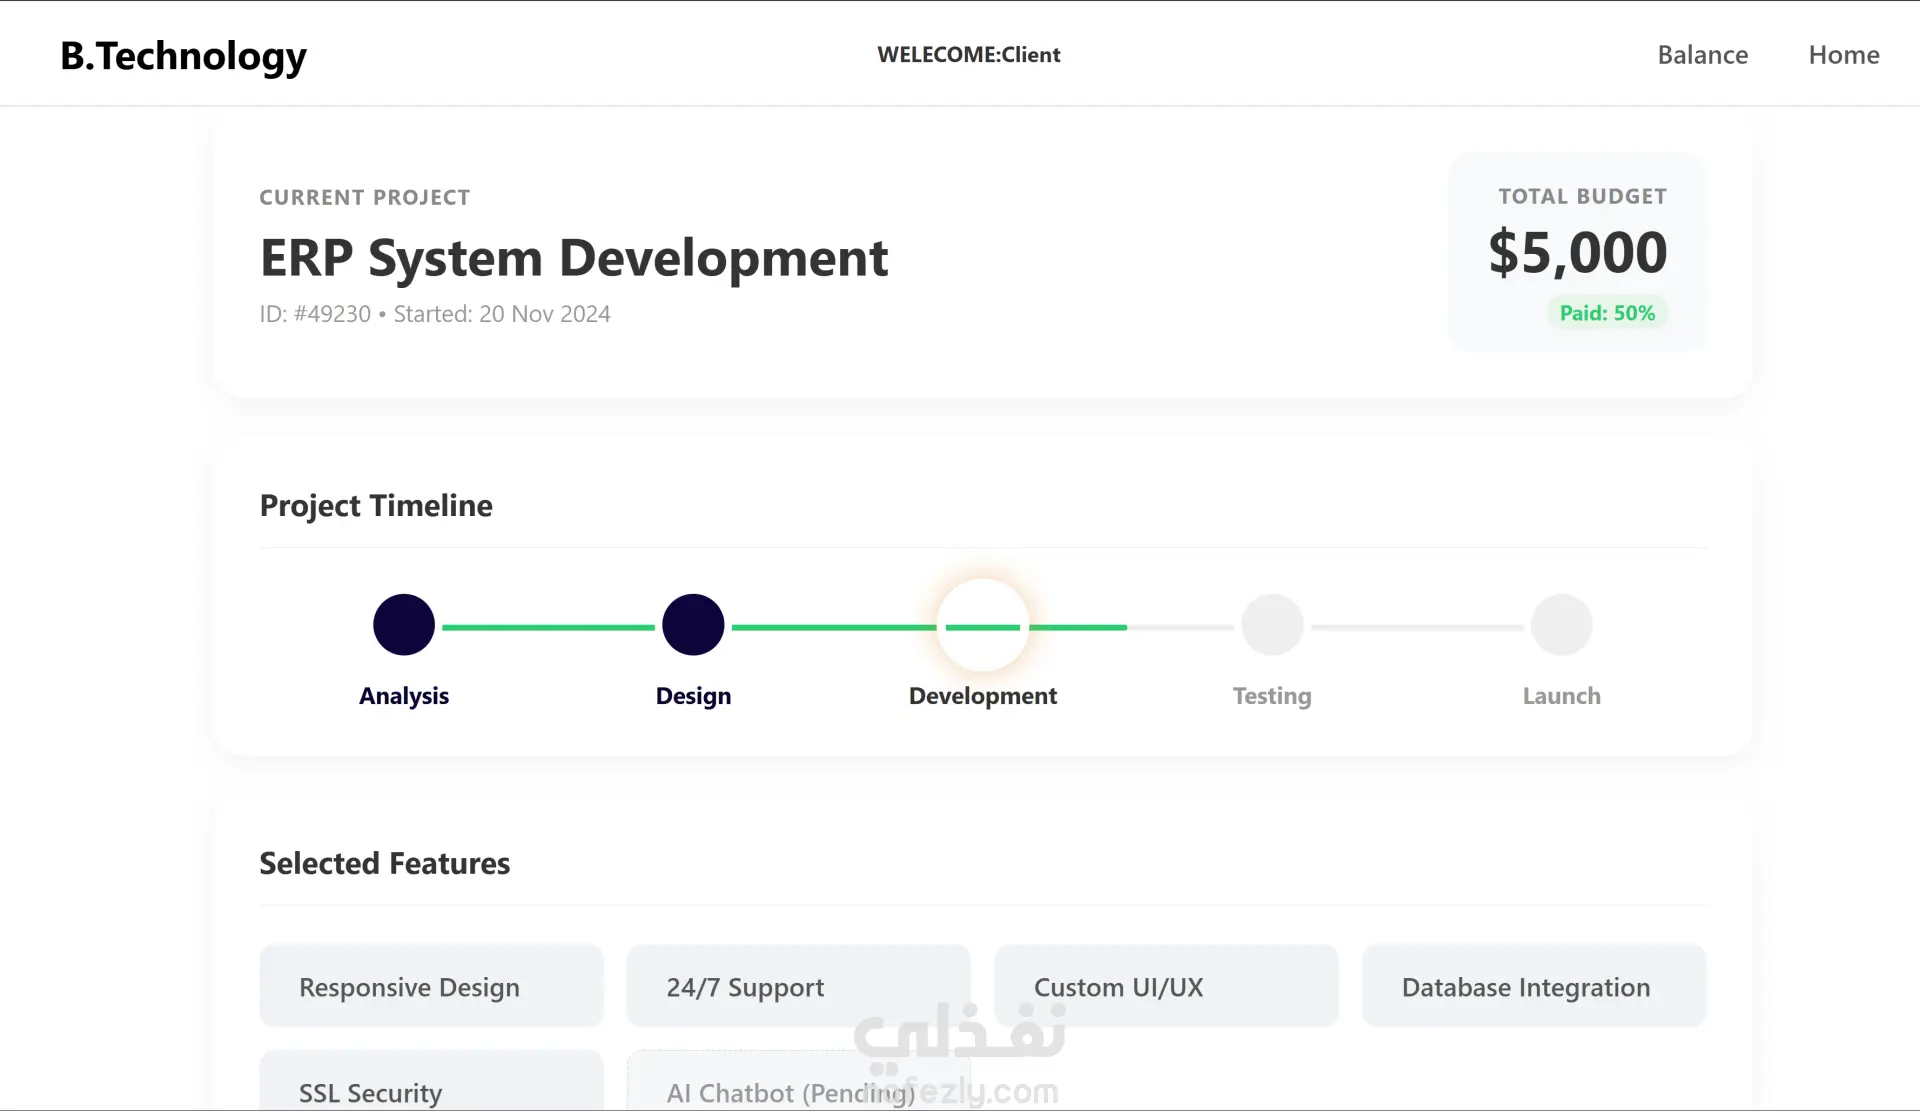Viewport: 1920px width, 1111px height.
Task: Click the glowing Development step circle
Action: pyautogui.click(x=983, y=625)
